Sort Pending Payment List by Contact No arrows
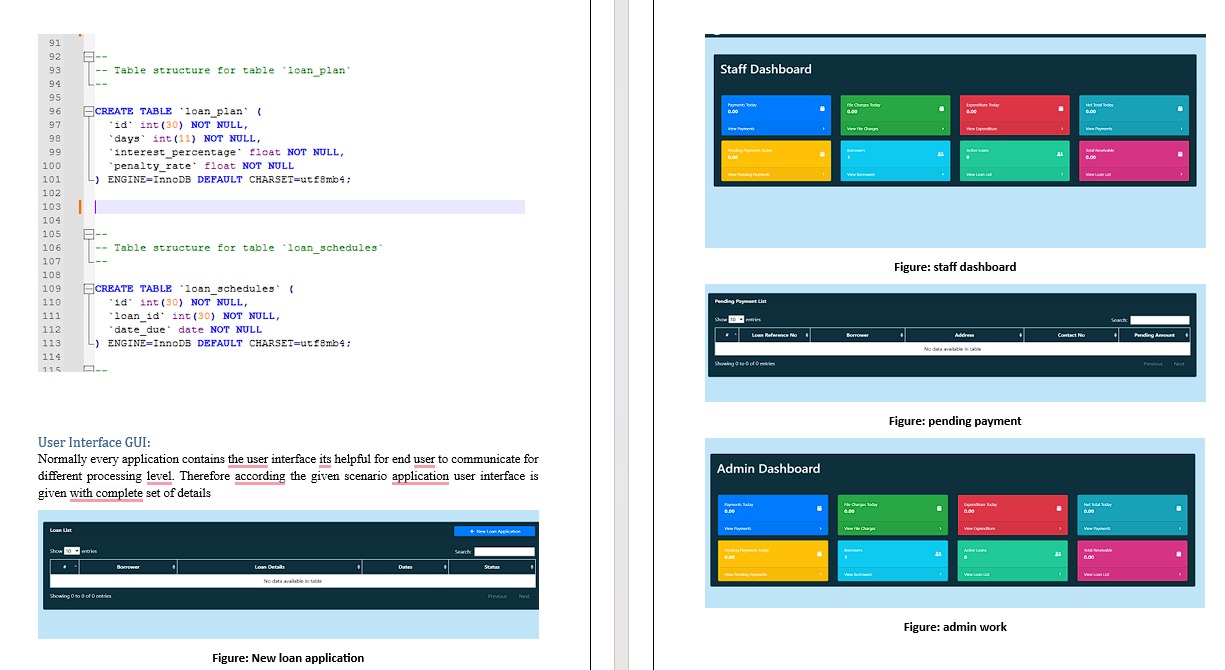This screenshot has width=1225, height=670. click(1115, 335)
